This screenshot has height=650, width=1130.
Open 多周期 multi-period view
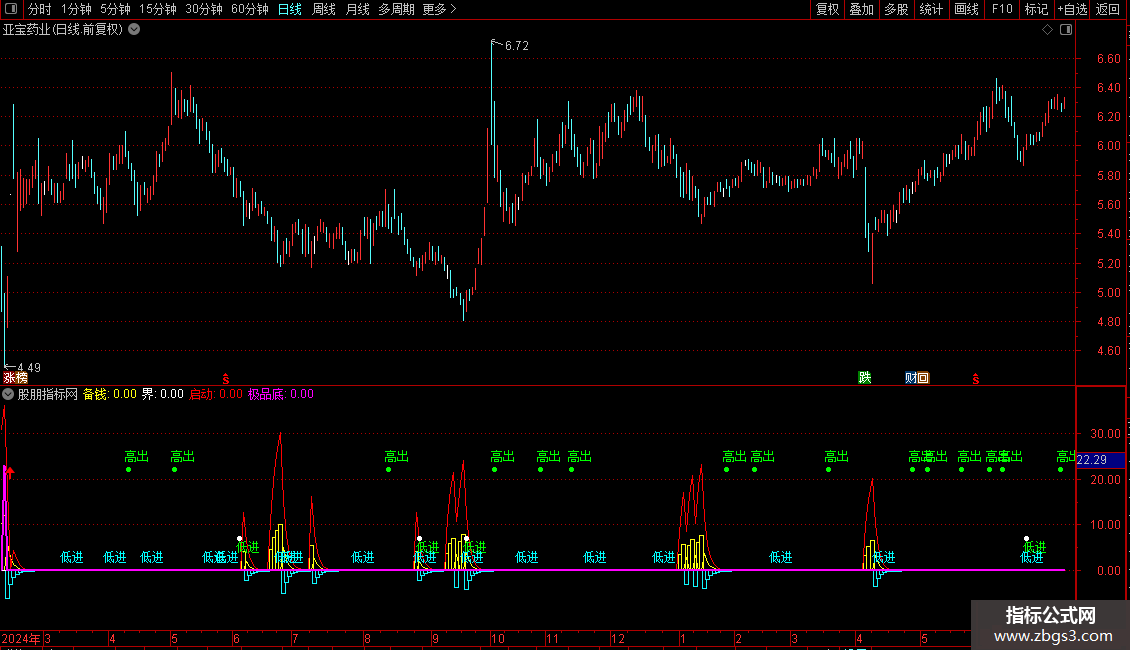point(396,9)
